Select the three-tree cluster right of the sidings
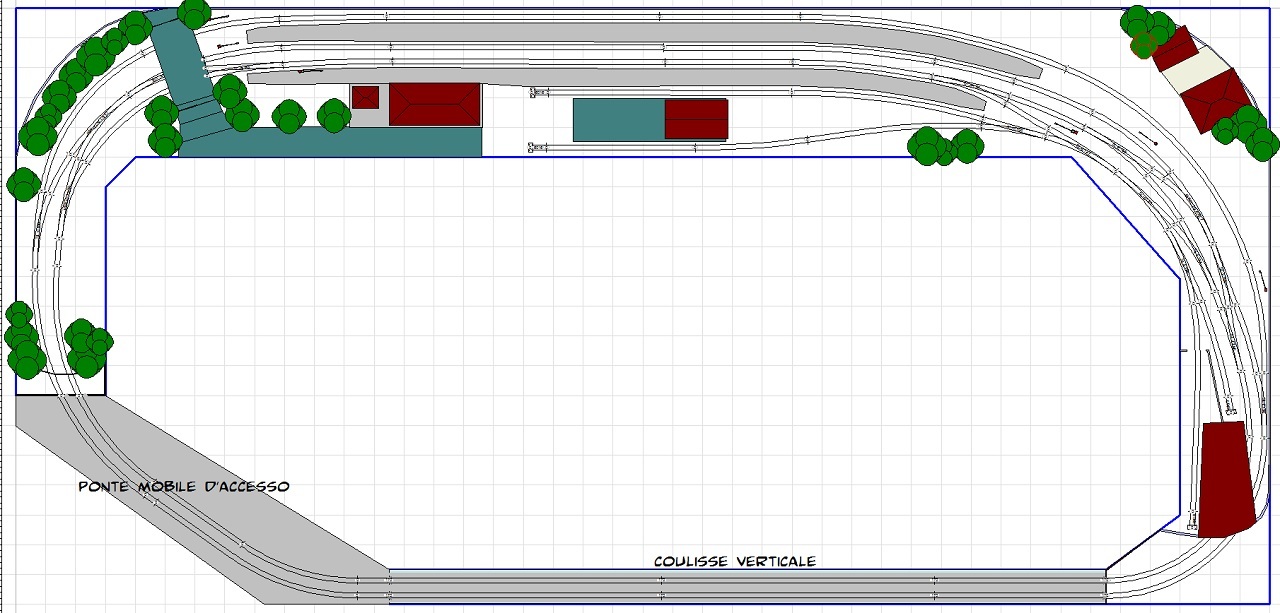Image resolution: width=1280 pixels, height=613 pixels. (x=944, y=146)
